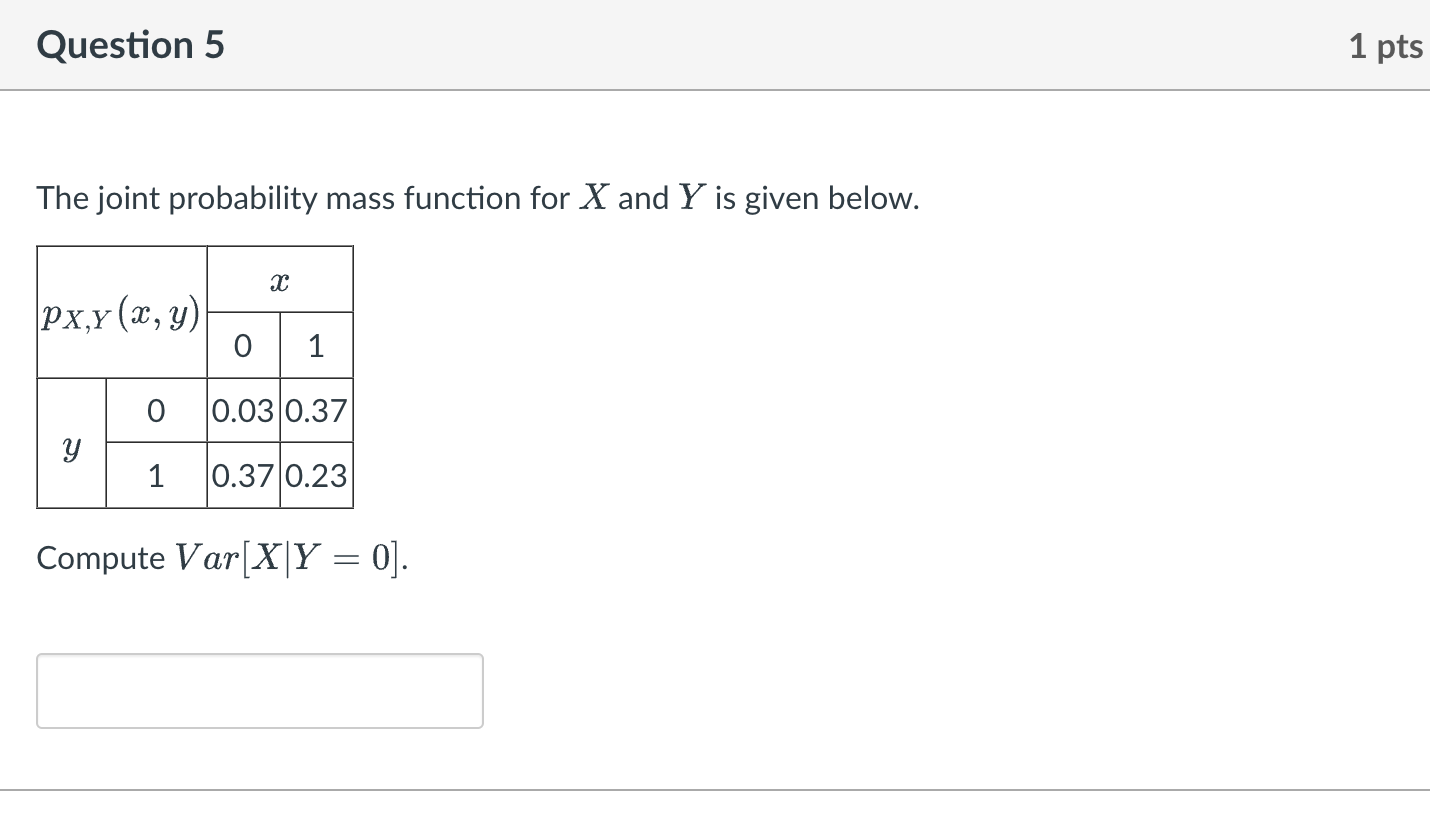Click the divider below the question

pos(715,788)
